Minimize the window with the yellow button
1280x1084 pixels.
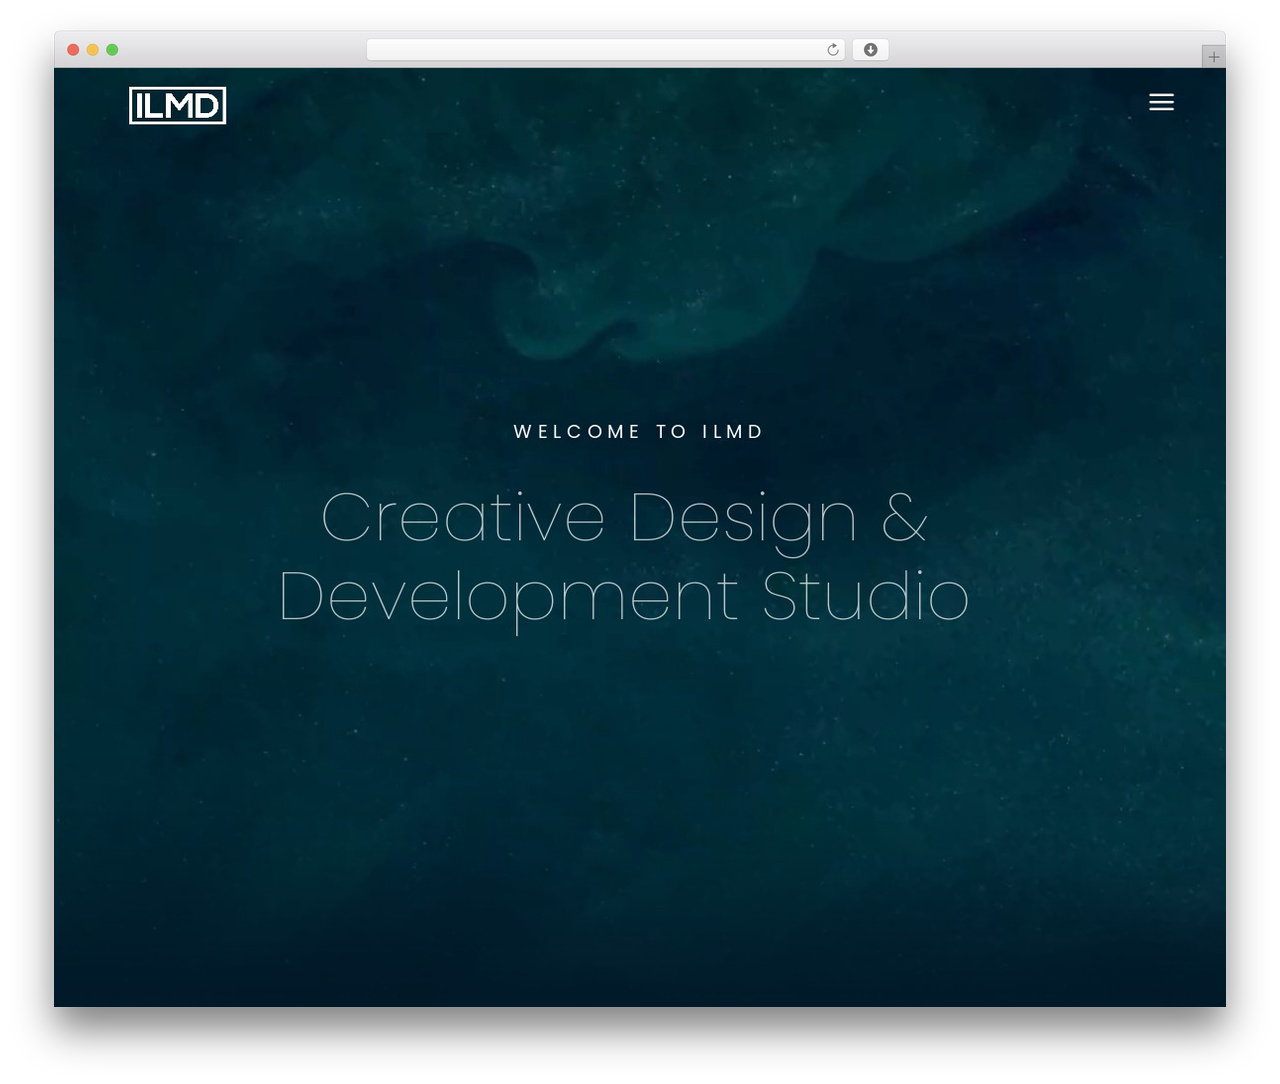click(92, 50)
